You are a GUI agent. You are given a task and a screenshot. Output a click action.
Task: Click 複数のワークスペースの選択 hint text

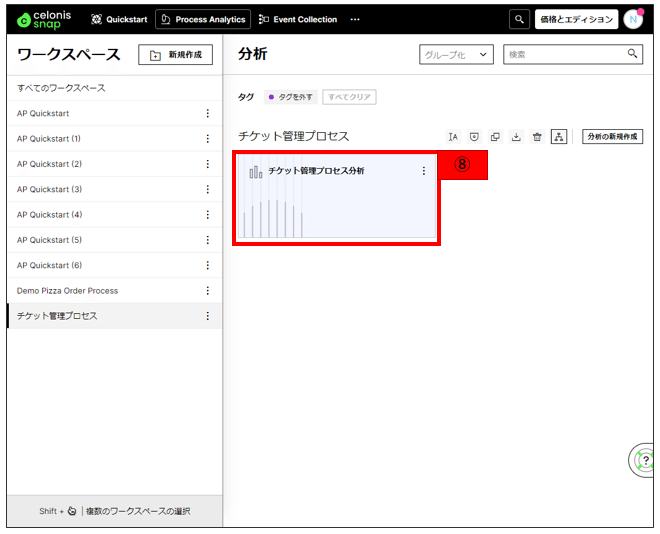click(138, 511)
